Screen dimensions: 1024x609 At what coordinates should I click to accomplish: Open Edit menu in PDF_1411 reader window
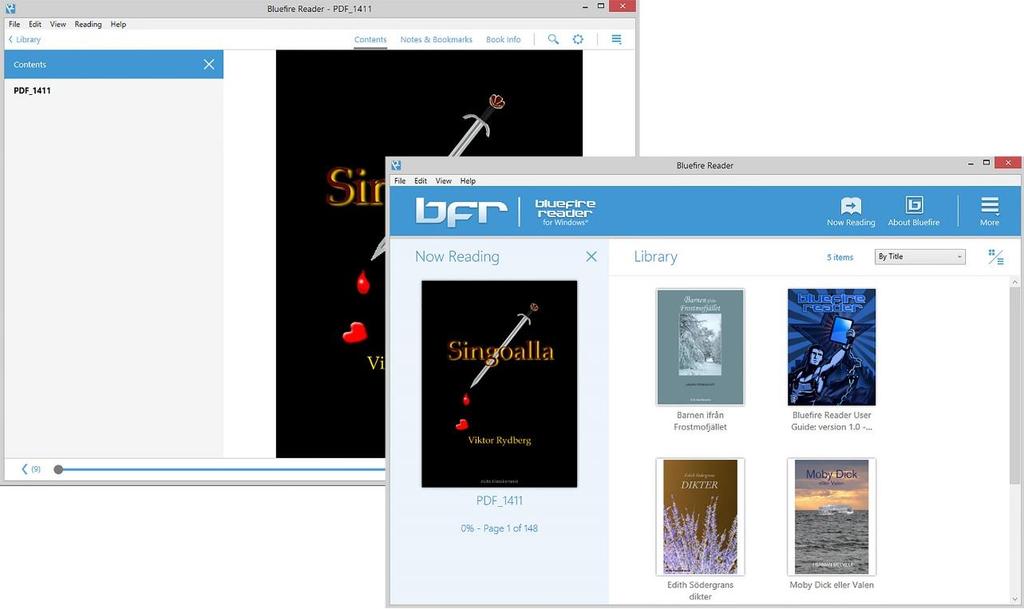click(35, 24)
